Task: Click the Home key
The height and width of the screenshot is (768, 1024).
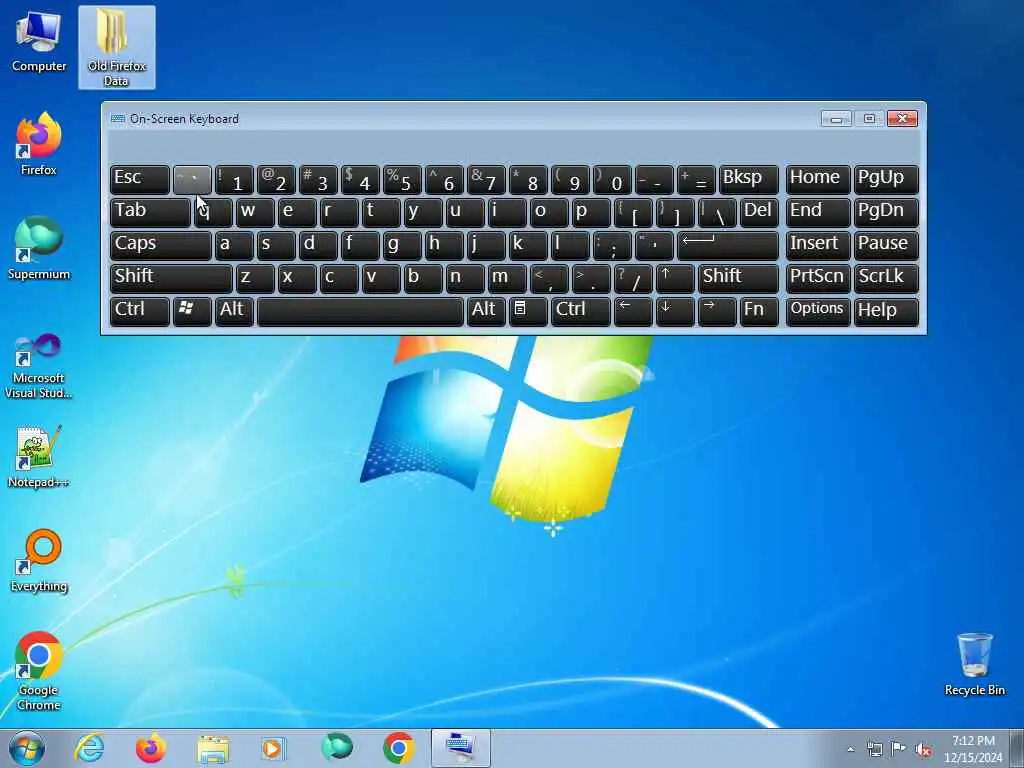Action: (818, 180)
